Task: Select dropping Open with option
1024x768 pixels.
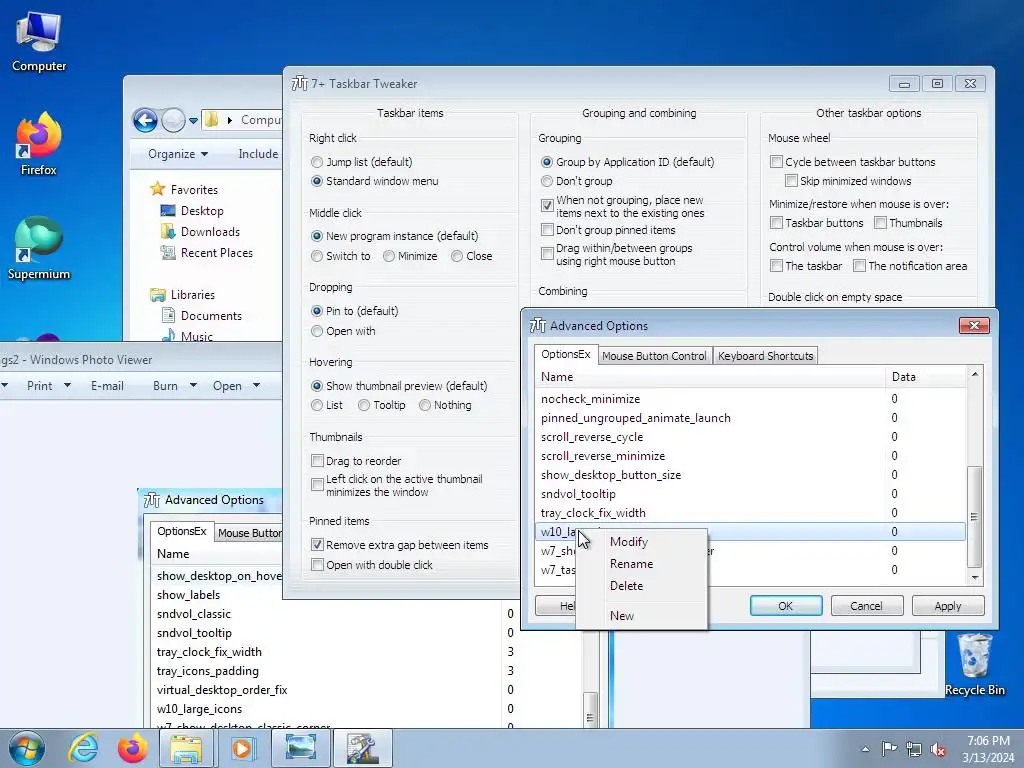Action: (317, 331)
